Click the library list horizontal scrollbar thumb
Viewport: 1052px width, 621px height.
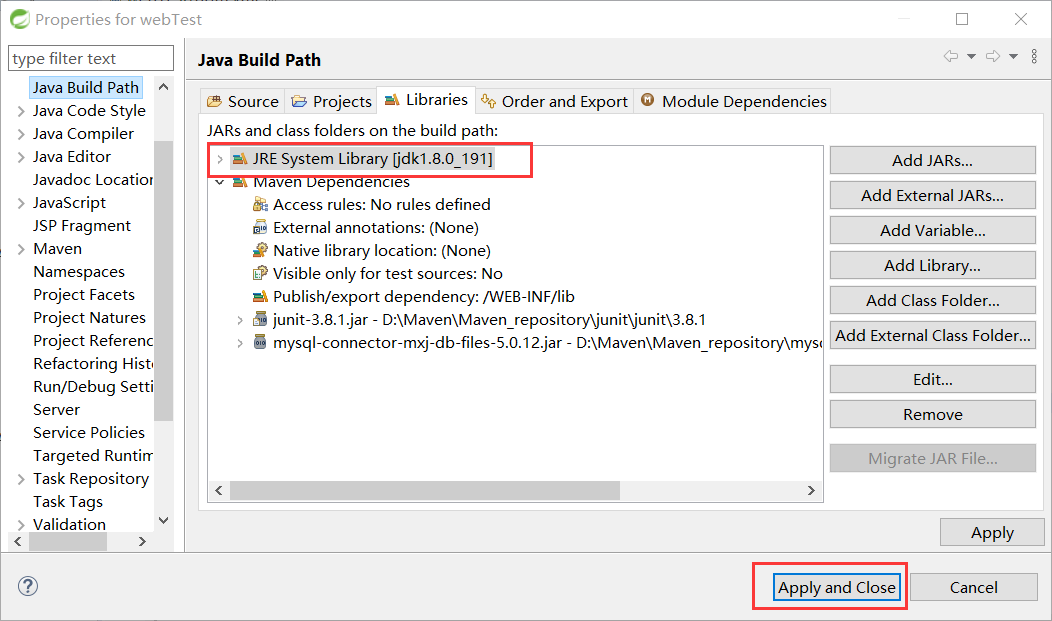[425, 490]
